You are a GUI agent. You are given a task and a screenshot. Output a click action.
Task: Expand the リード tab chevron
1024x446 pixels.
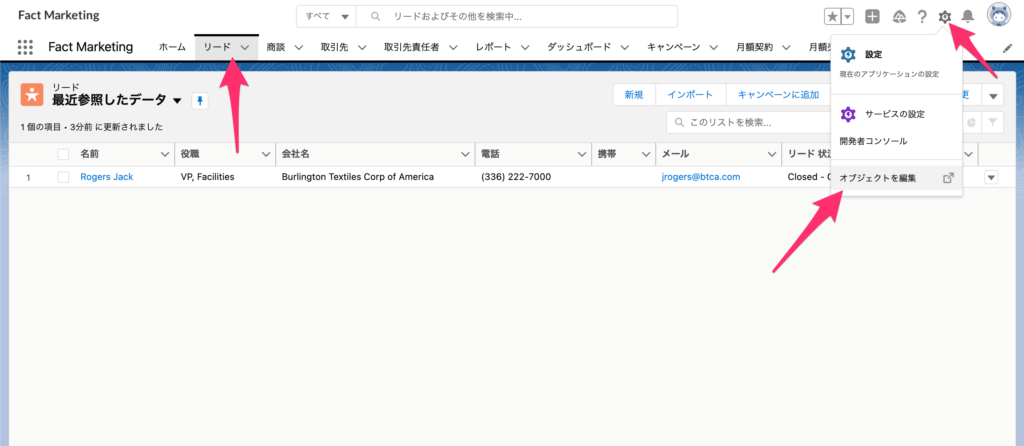pyautogui.click(x=245, y=48)
